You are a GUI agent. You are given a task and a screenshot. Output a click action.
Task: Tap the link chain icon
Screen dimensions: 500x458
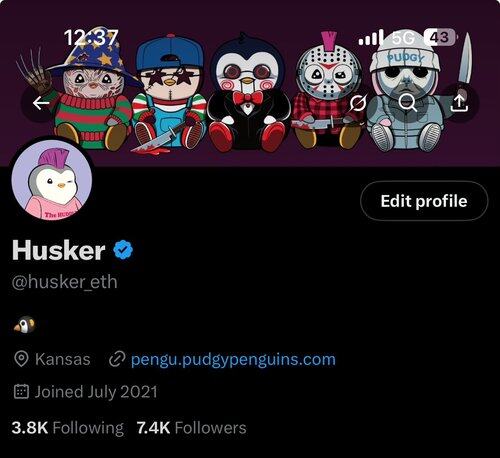[117, 359]
